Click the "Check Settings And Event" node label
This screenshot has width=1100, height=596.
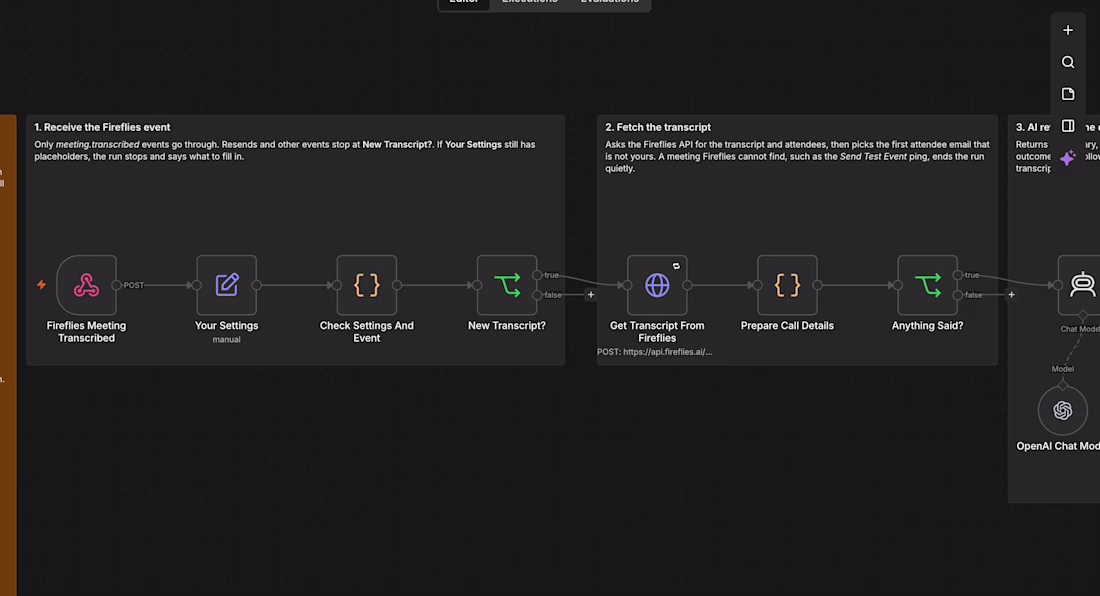click(x=366, y=332)
